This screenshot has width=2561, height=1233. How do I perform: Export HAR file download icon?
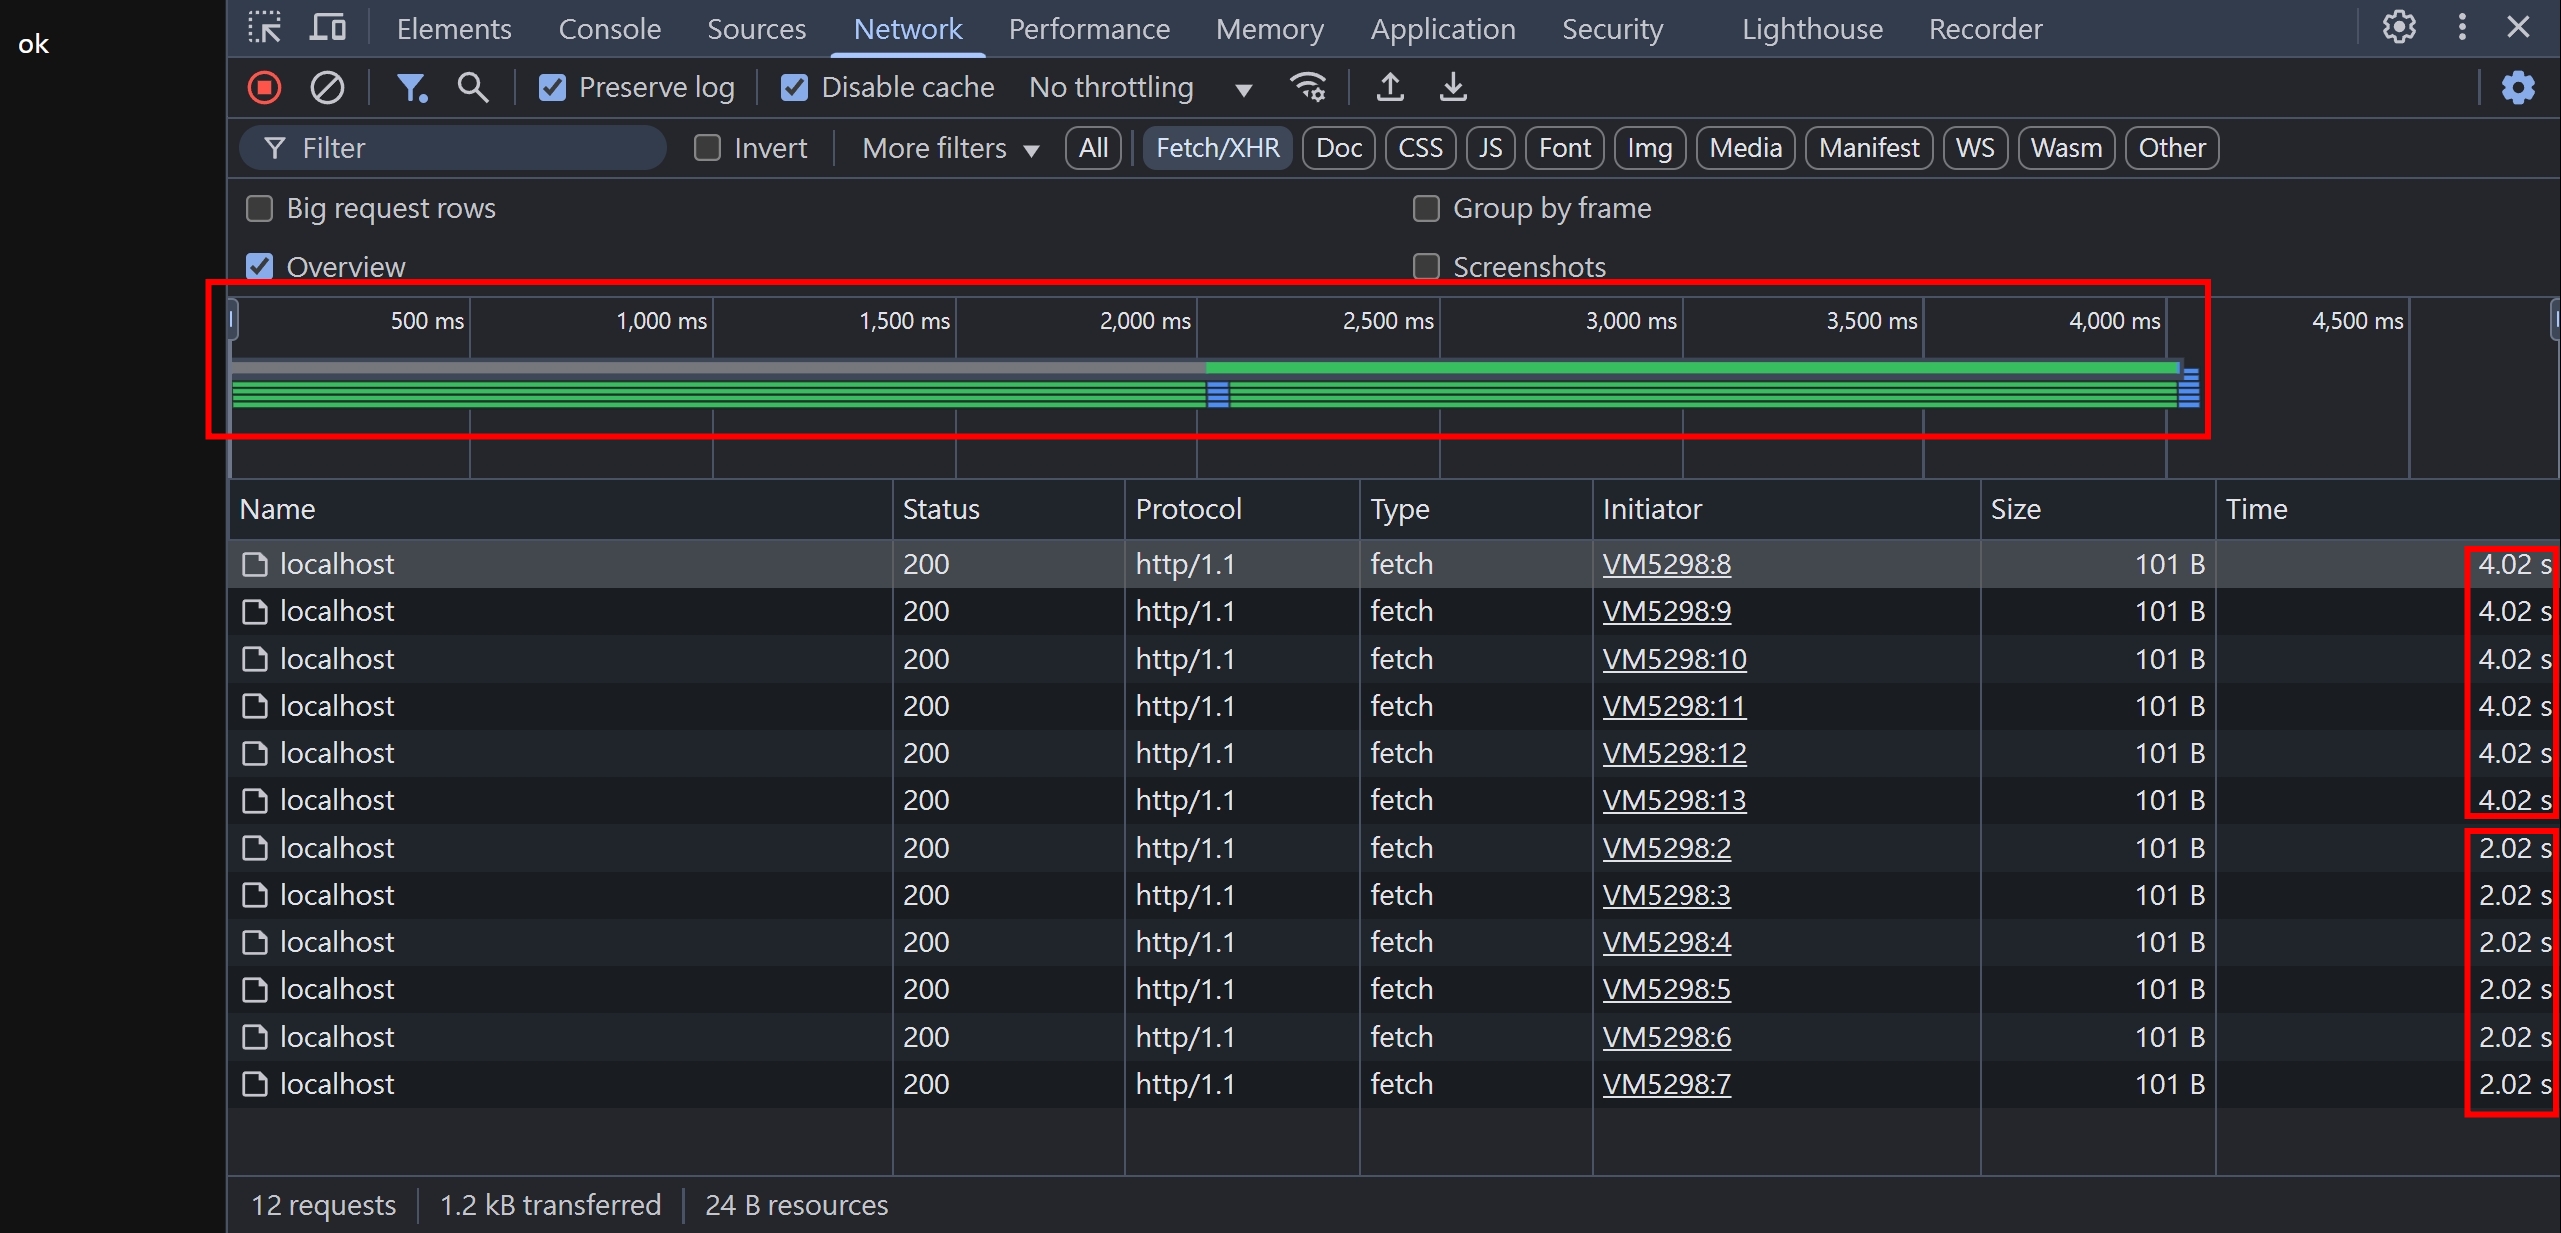(1453, 88)
